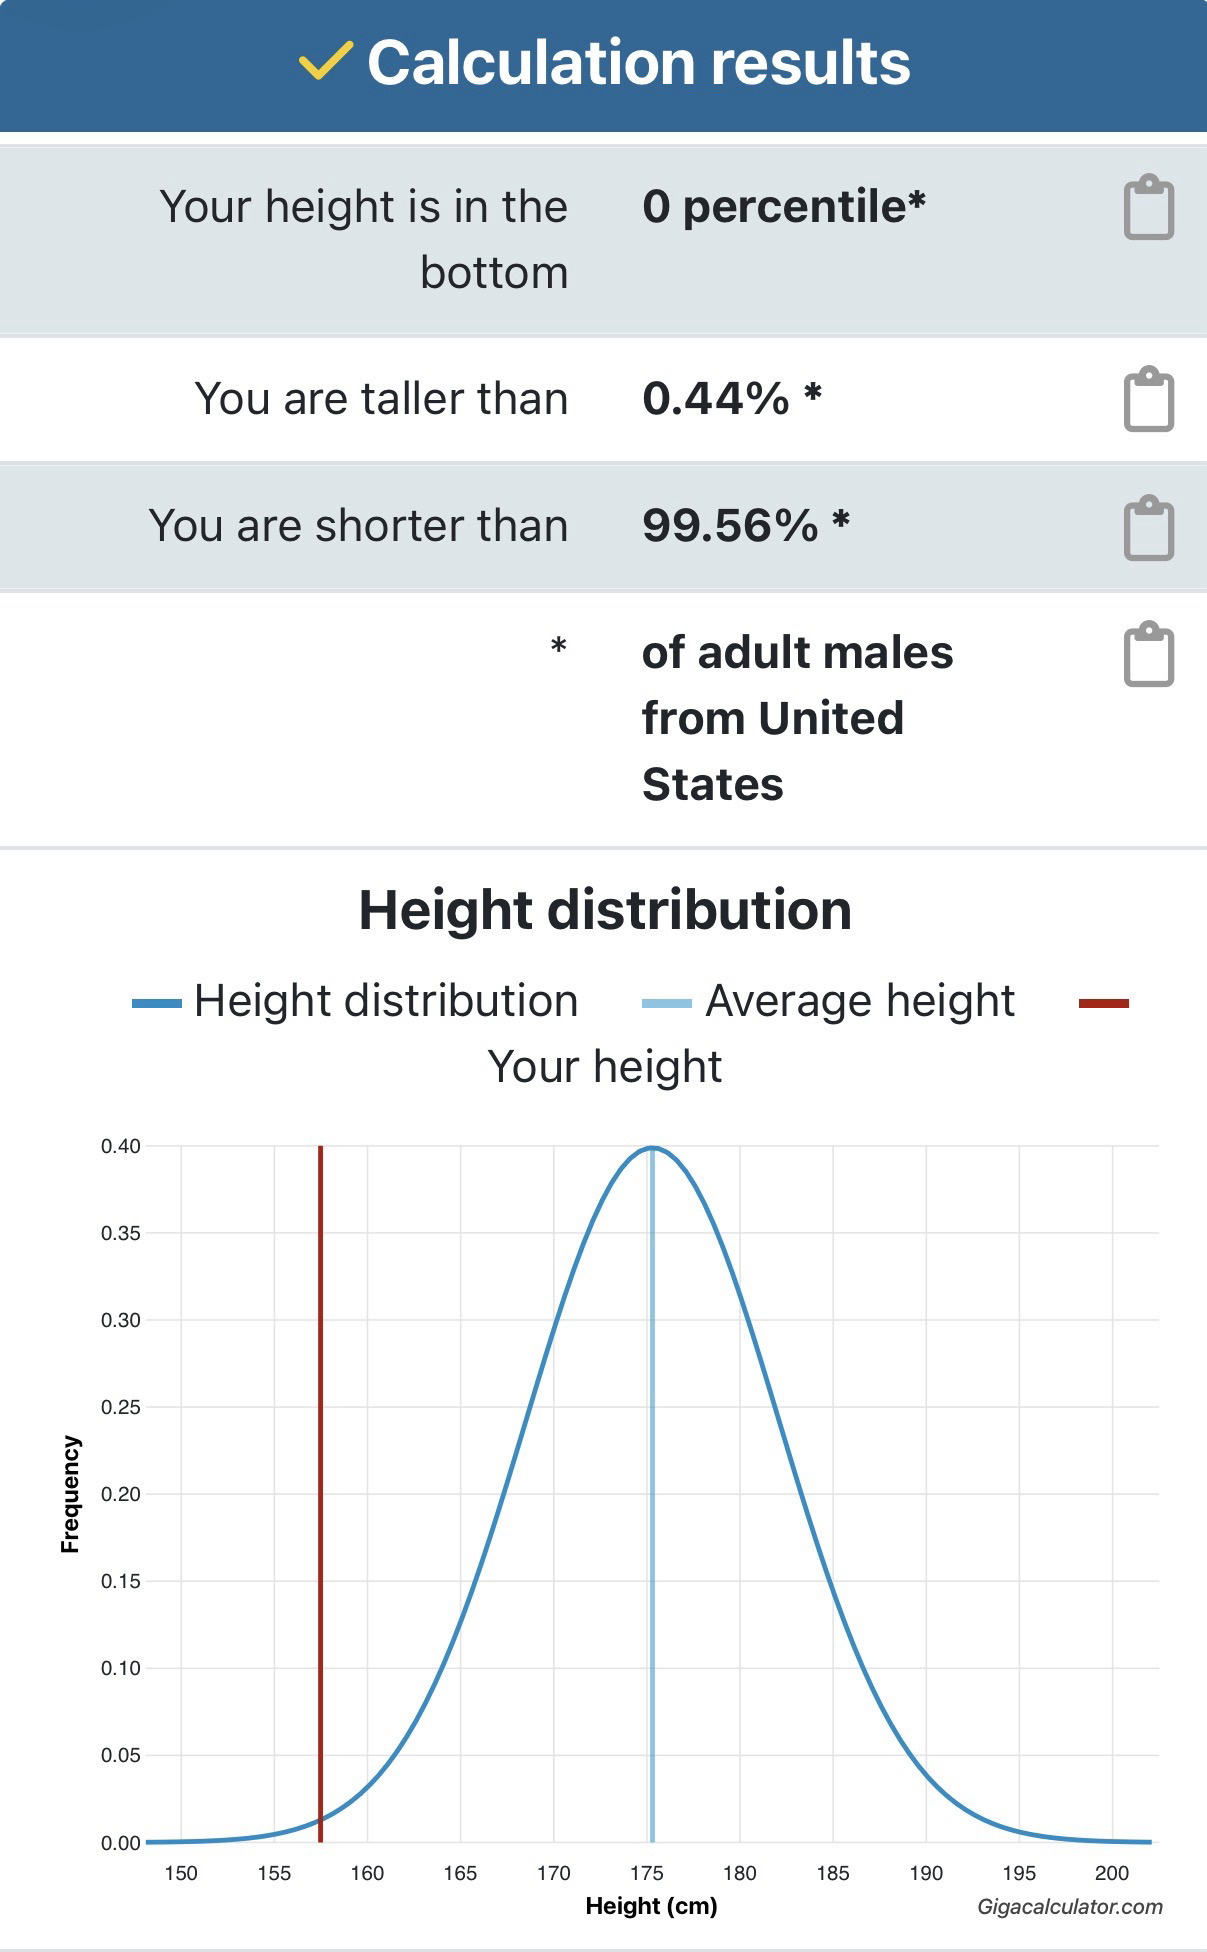This screenshot has height=1952, width=1207.
Task: Open the Gigacalculator.com watermark link
Action: pyautogui.click(x=1069, y=1907)
